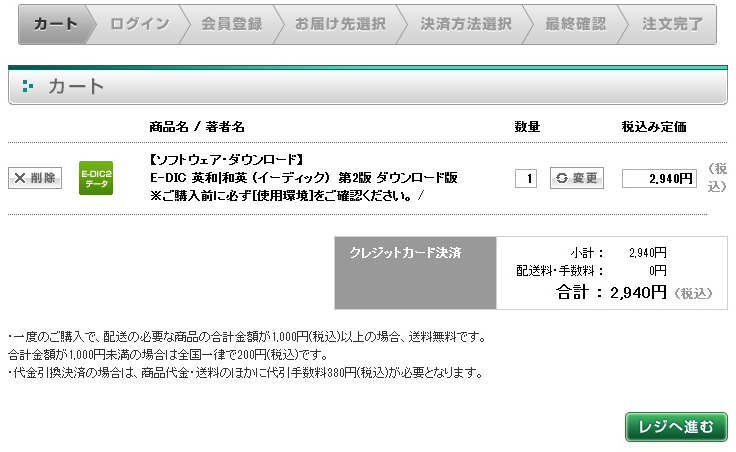Click the 数量 column header
Screen dimensions: 736x452
(527, 127)
